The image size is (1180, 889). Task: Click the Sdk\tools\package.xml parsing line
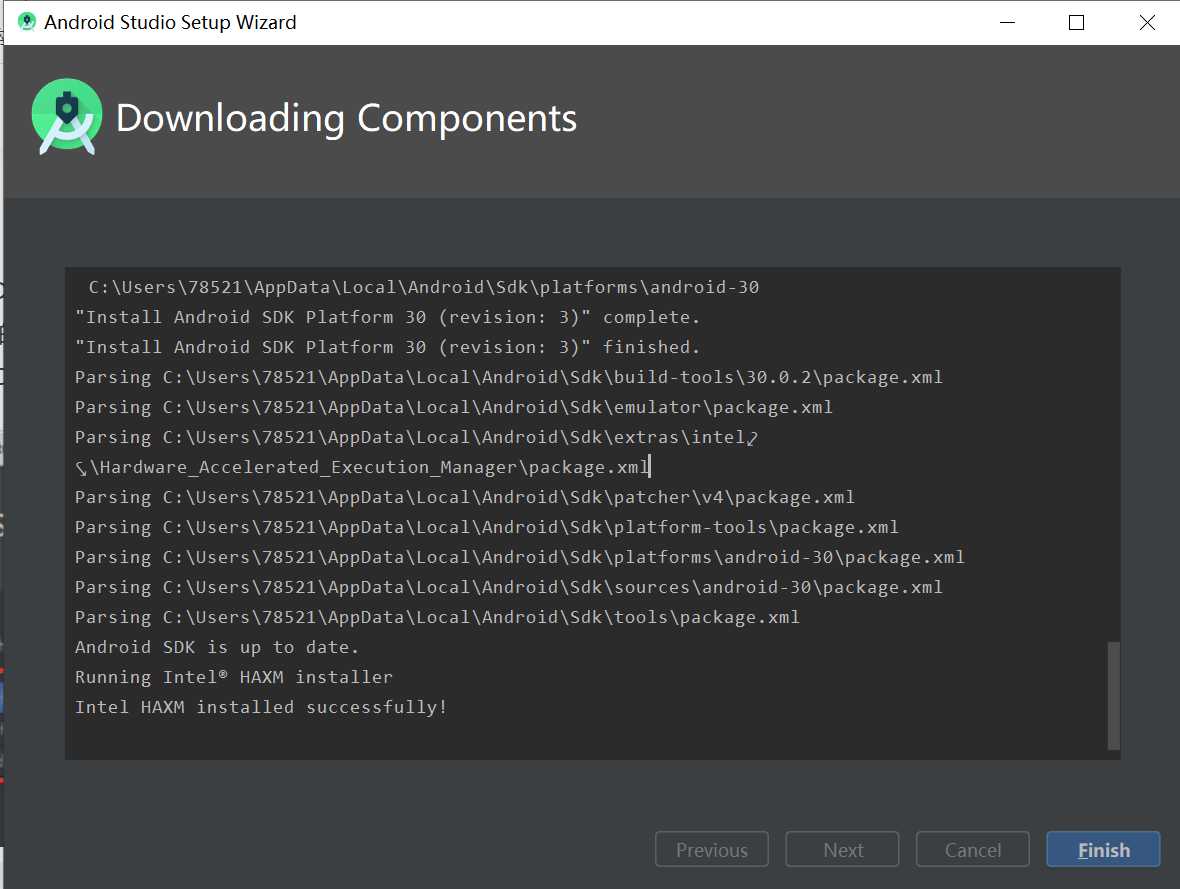(x=437, y=617)
